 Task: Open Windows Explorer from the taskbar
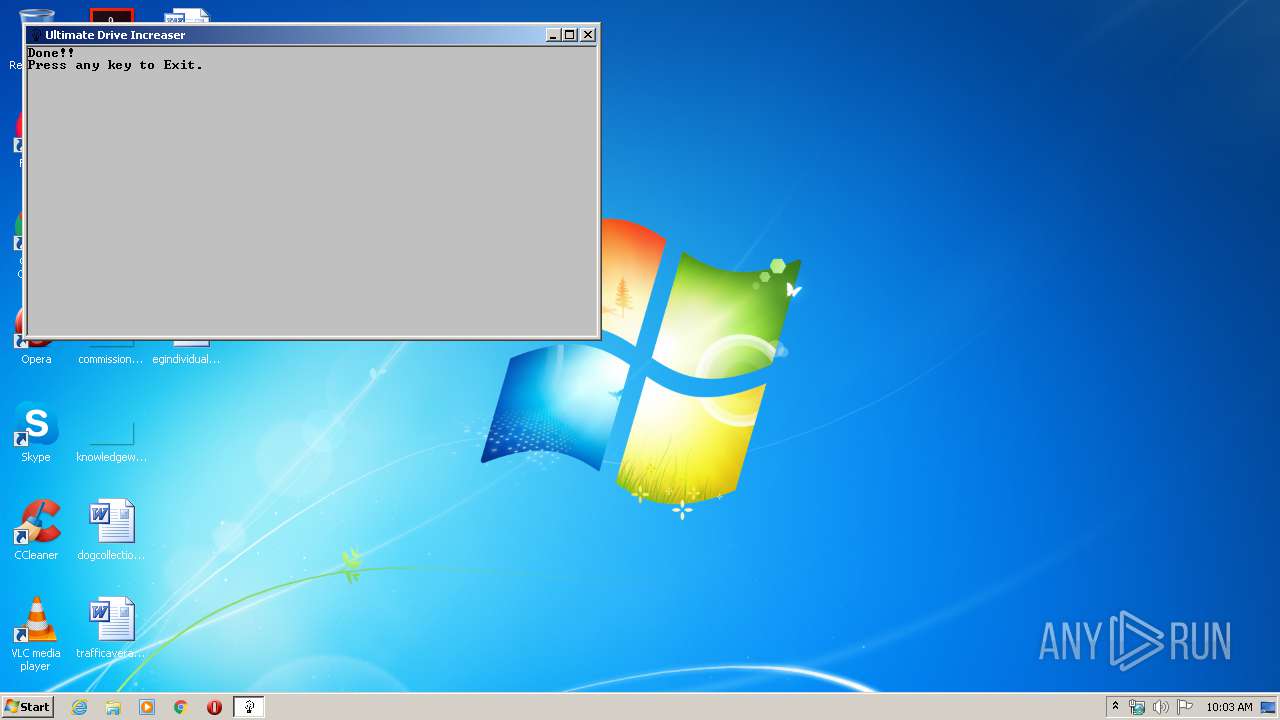point(113,707)
